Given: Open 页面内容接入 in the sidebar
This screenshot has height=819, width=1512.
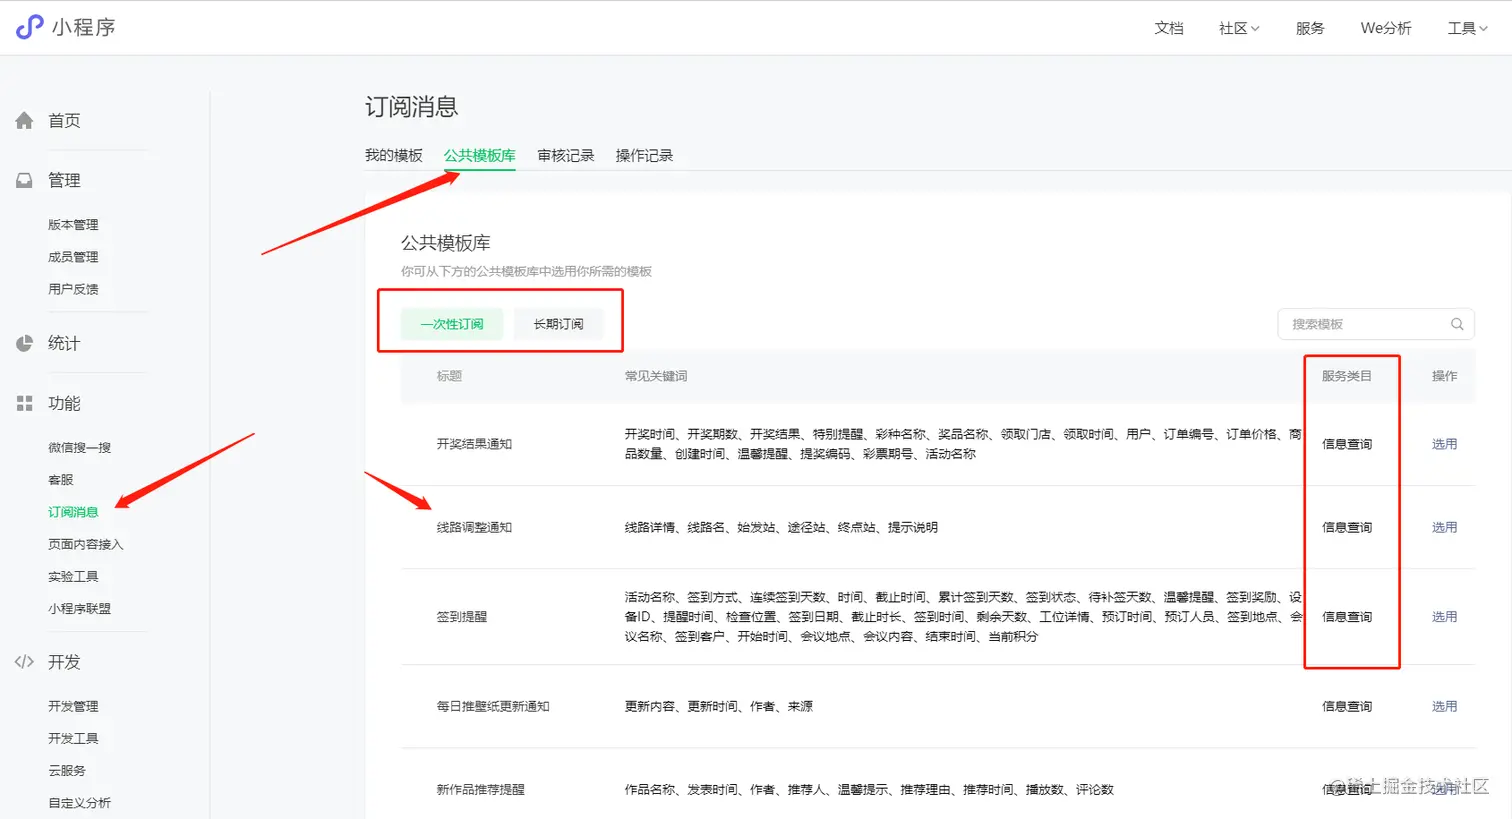Looking at the screenshot, I should tap(86, 545).
